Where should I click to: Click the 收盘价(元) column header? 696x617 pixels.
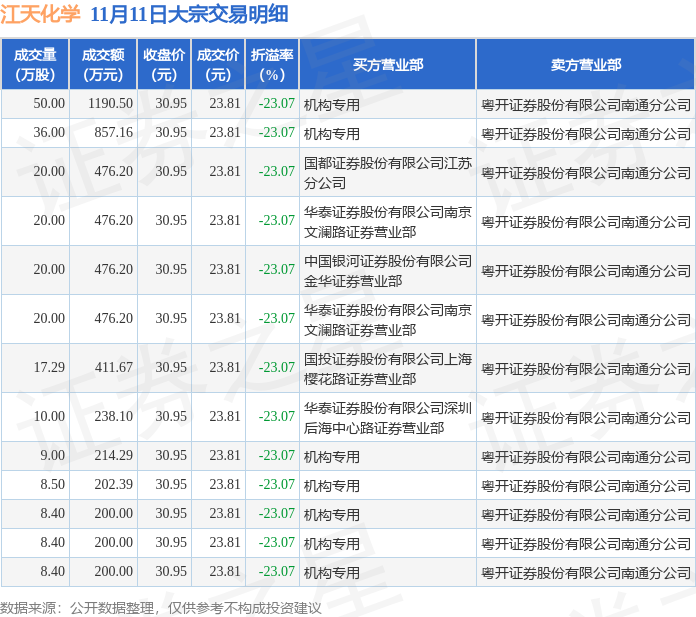(163, 64)
